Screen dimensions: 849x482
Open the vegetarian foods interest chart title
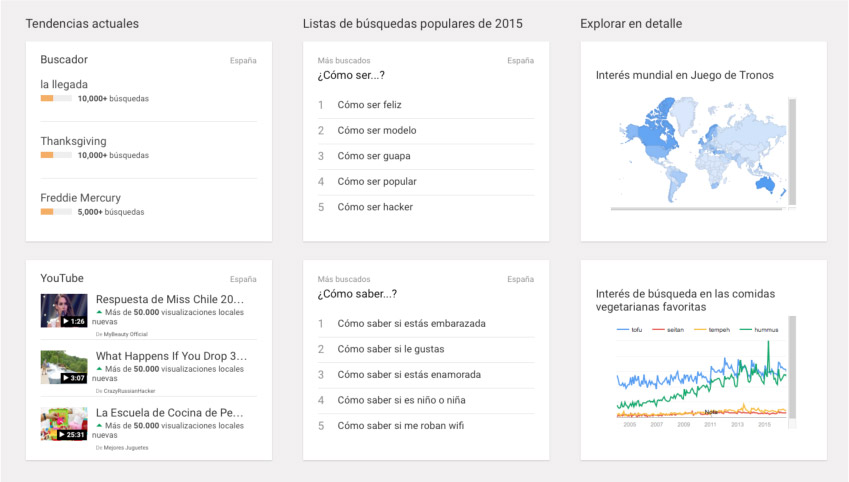click(685, 301)
